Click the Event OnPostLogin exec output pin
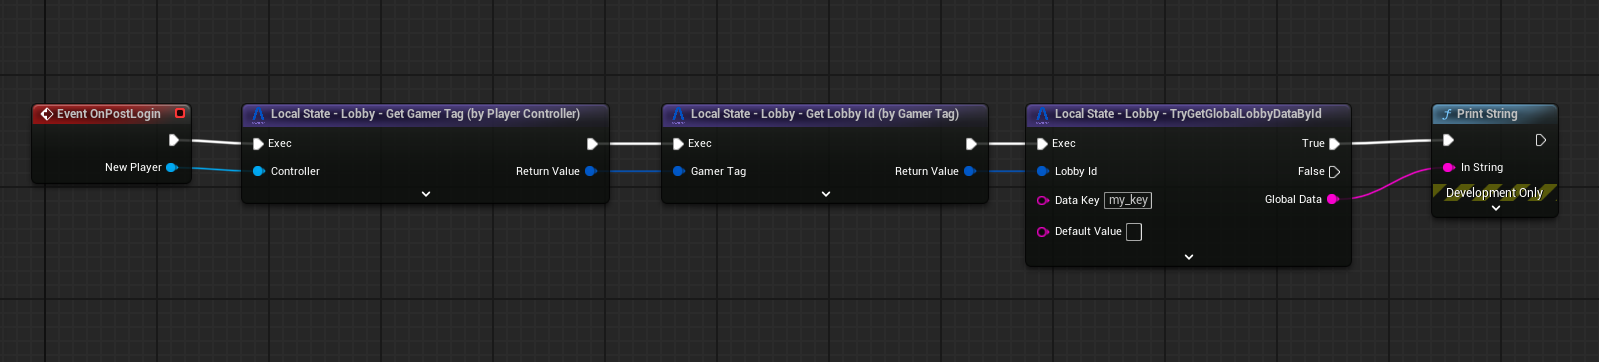The height and width of the screenshot is (362, 1599). point(174,140)
